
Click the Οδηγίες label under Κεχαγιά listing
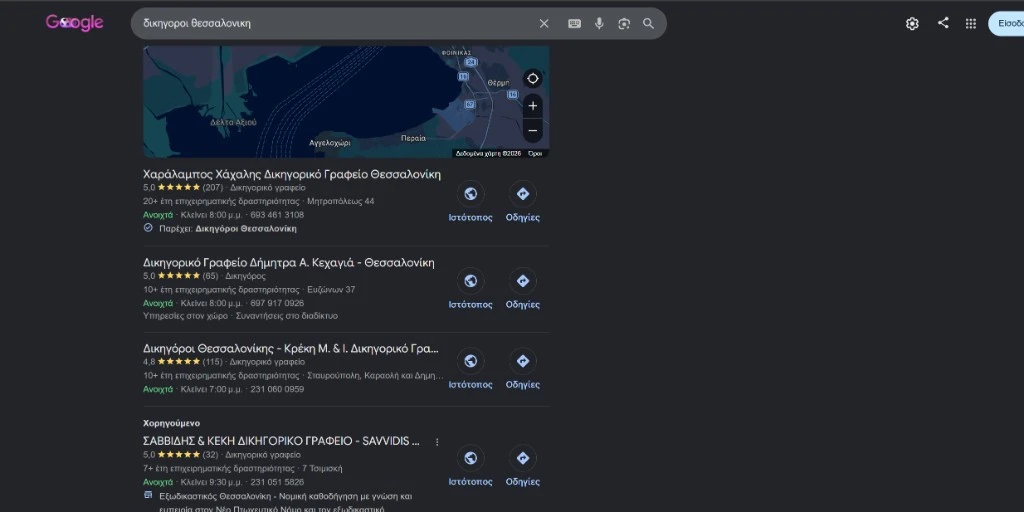[x=522, y=304]
